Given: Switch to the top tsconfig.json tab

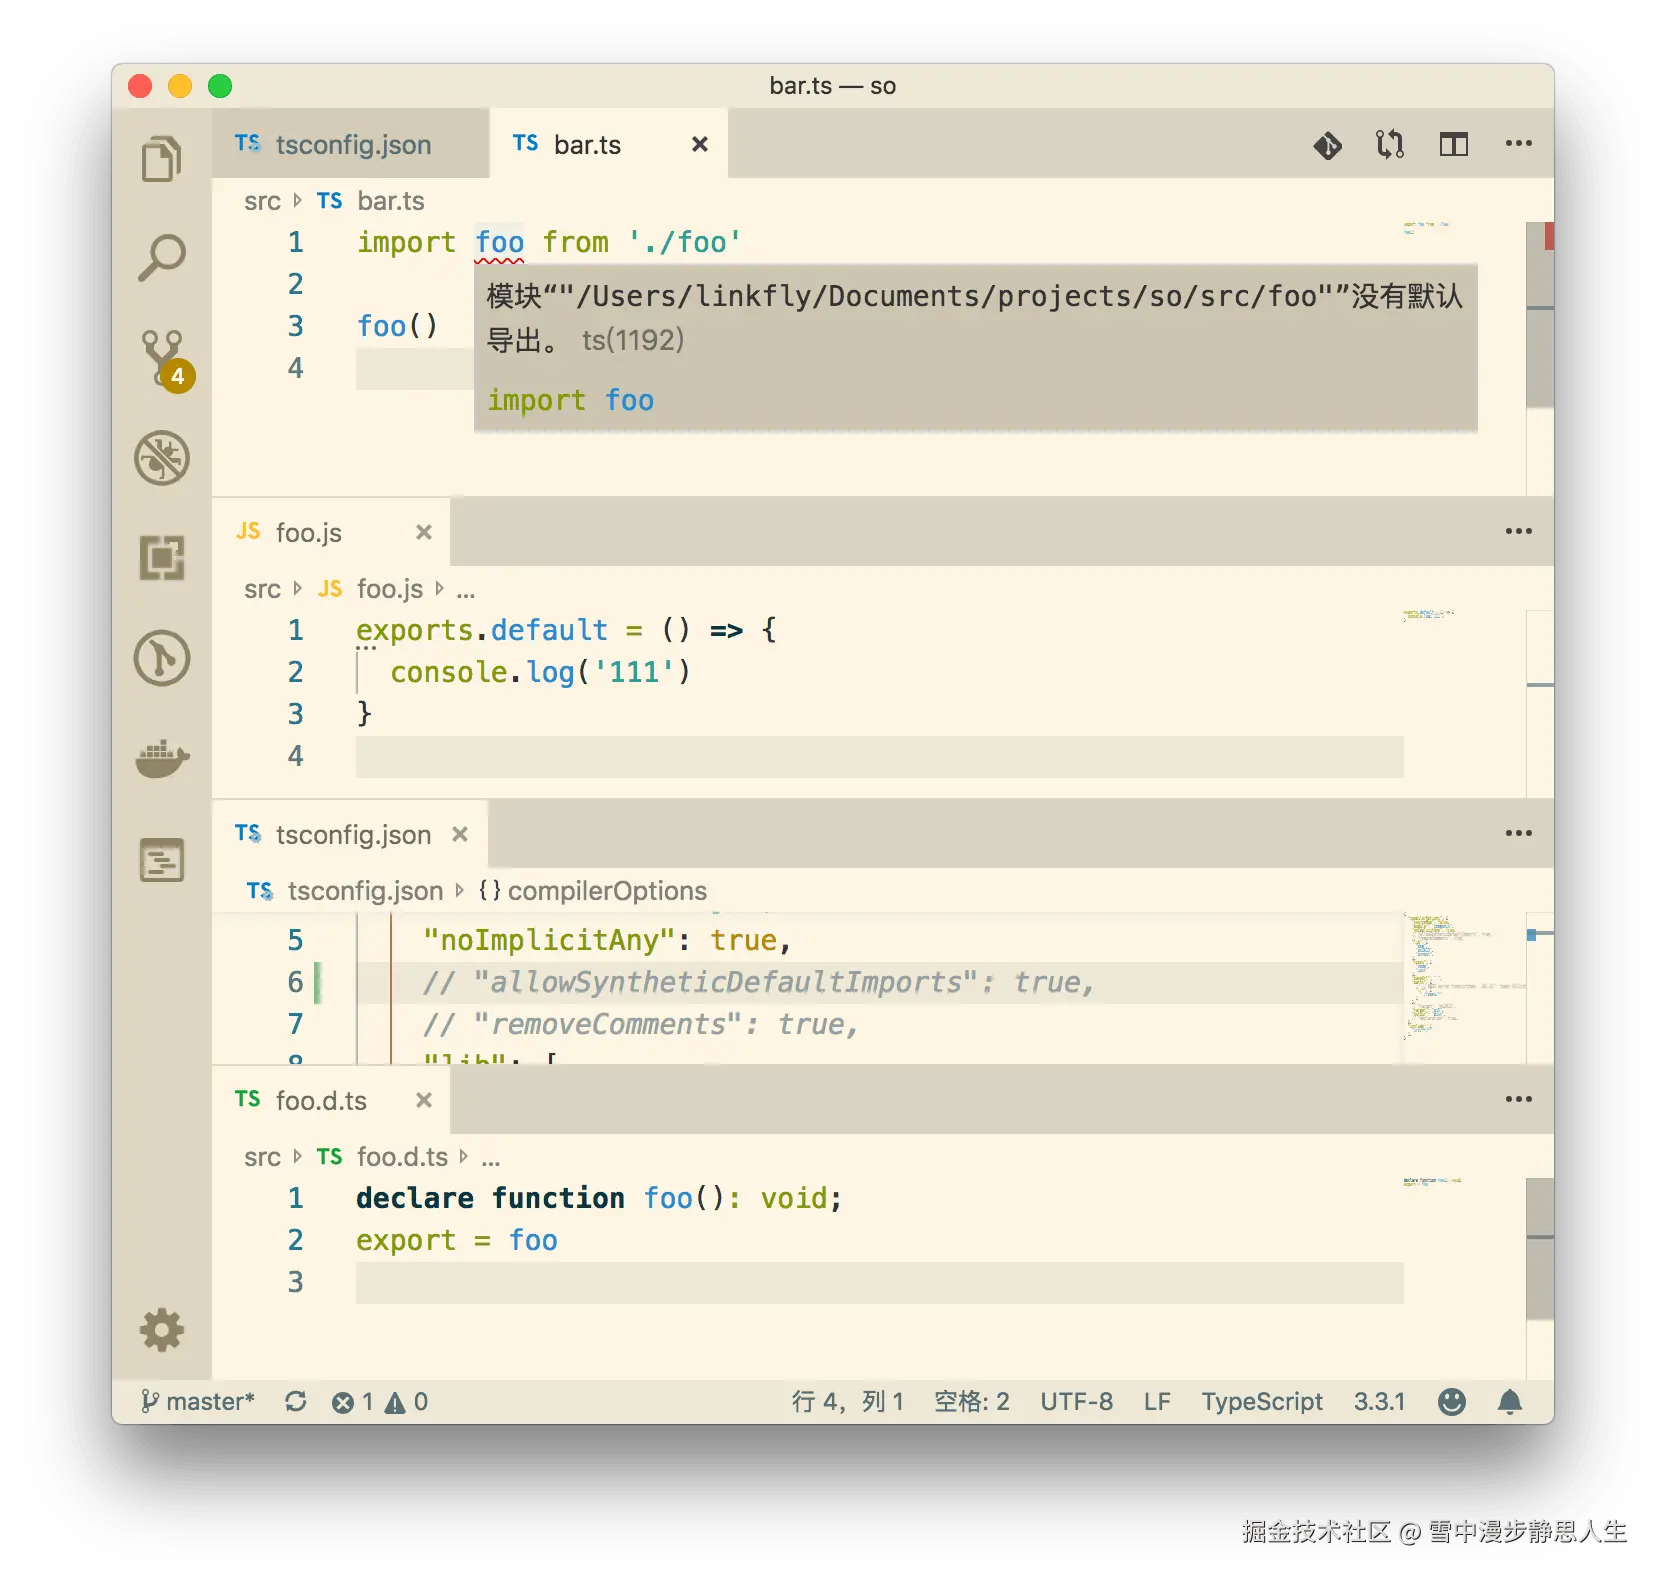Looking at the screenshot, I should coord(350,144).
